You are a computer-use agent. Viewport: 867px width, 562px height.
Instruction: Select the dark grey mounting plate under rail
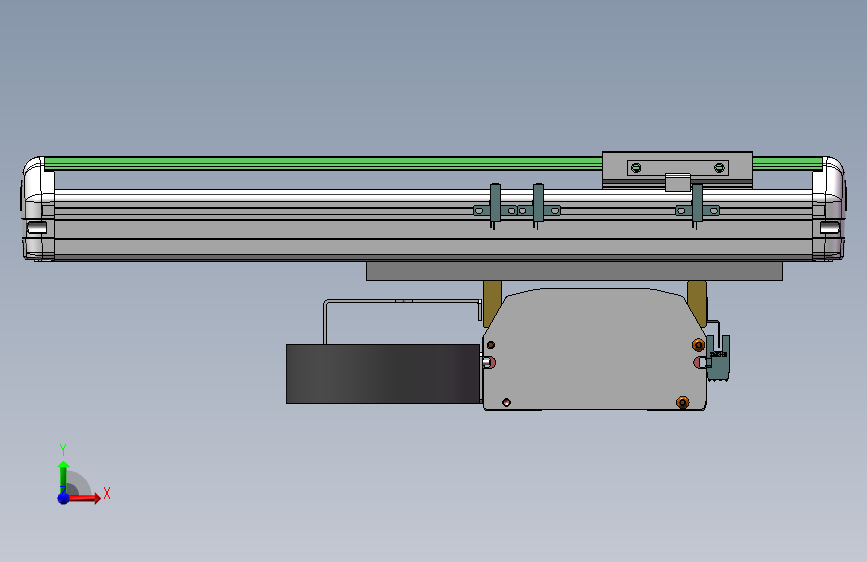point(574,272)
